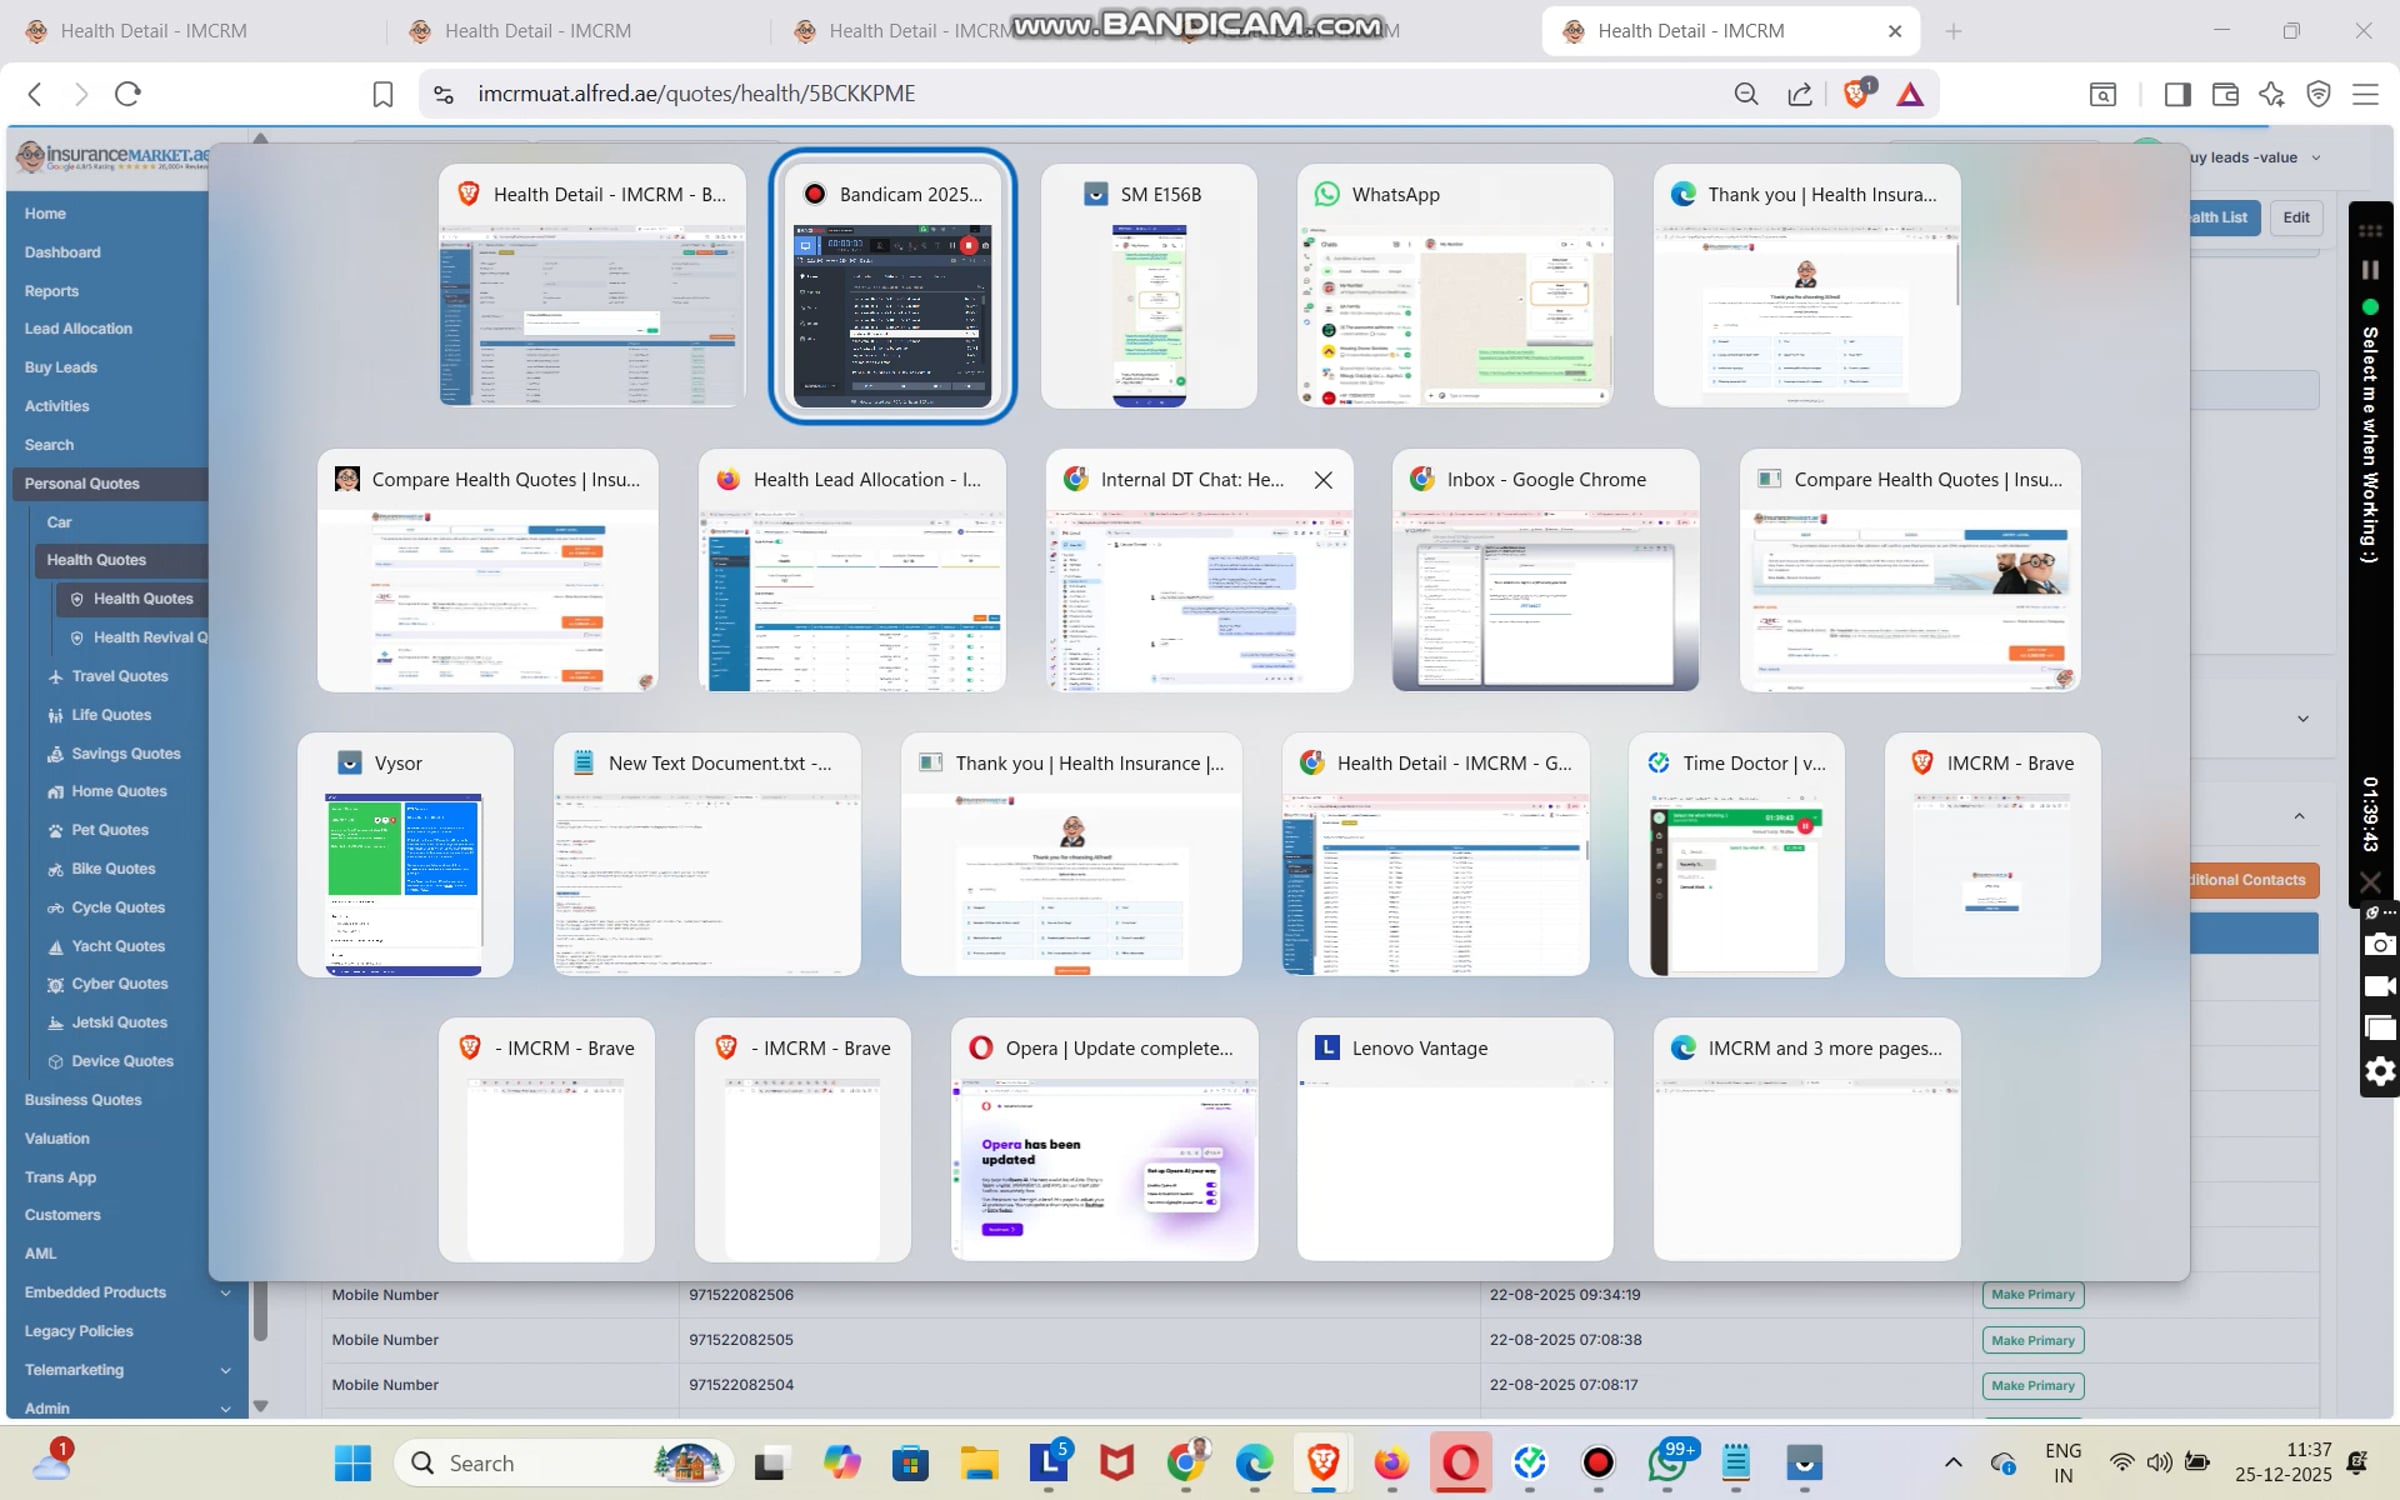Switch to the Time Doctor window thumbnail

click(x=1736, y=855)
